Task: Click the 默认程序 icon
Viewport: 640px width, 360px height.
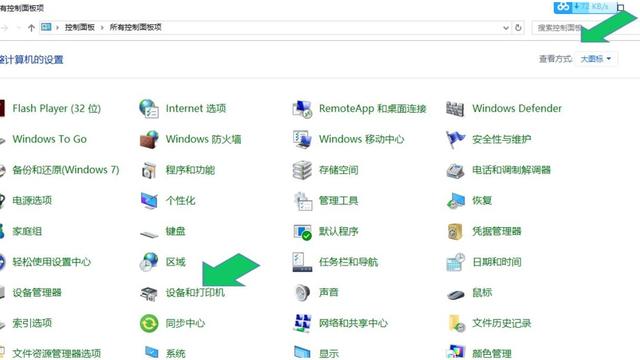Action: tap(302, 231)
